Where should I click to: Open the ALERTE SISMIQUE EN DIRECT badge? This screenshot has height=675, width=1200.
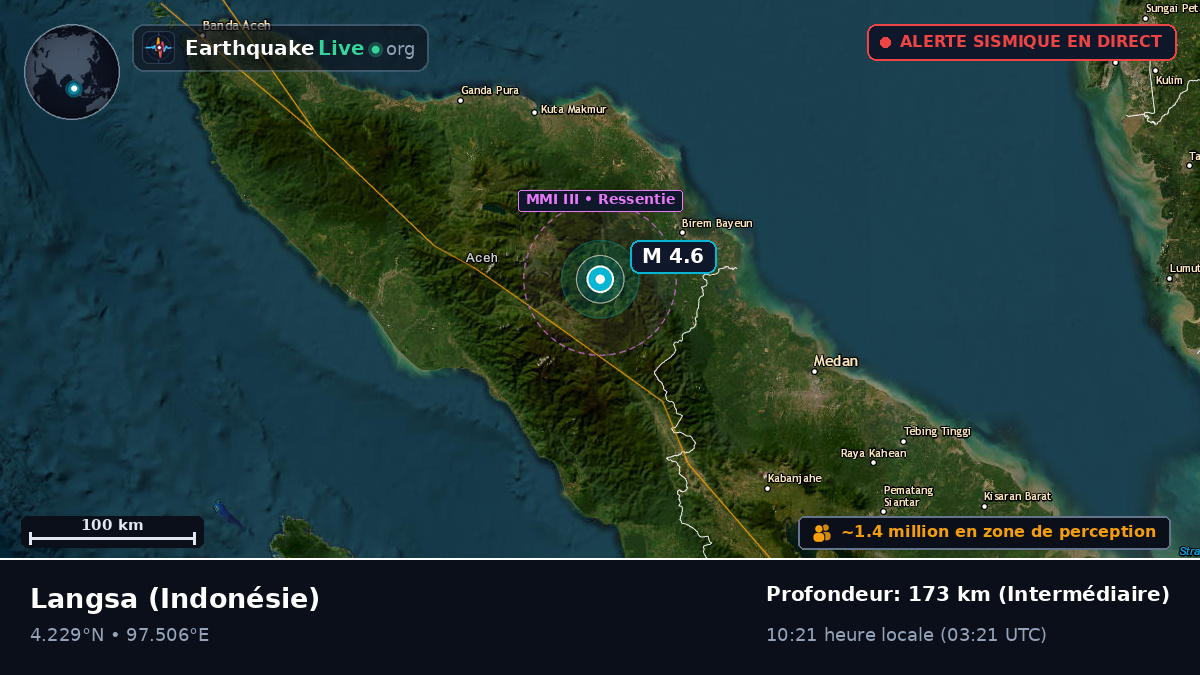tap(1022, 42)
